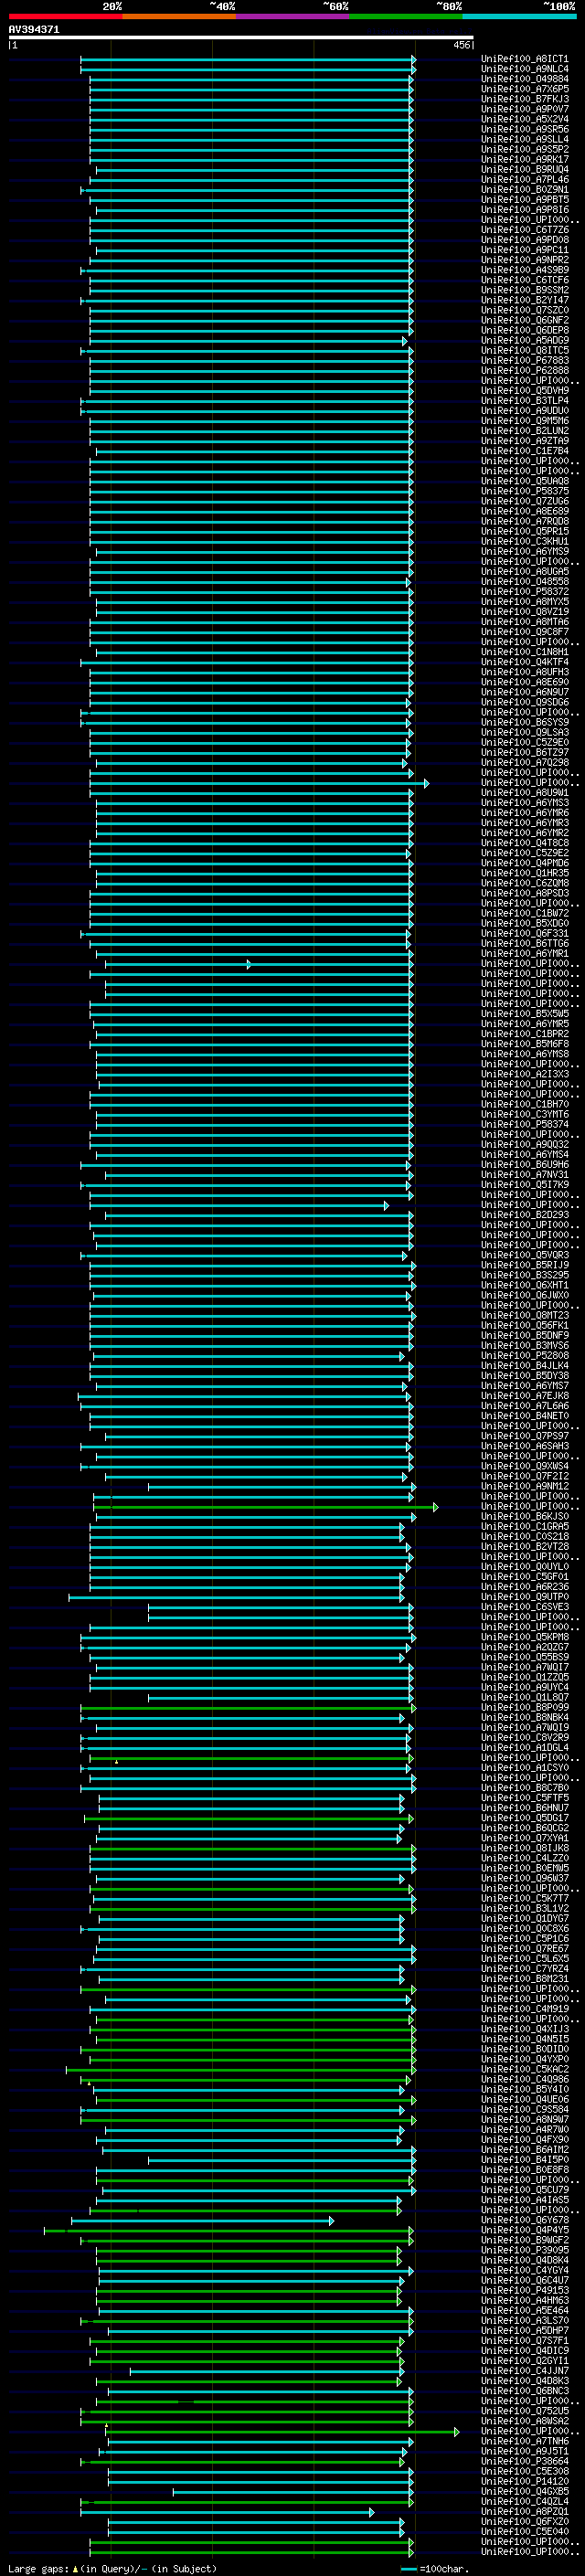Viewport: 585px width, 2576px height.
Task: Select the UniRef100_B6HNU7 label
Action: (x=525, y=1808)
